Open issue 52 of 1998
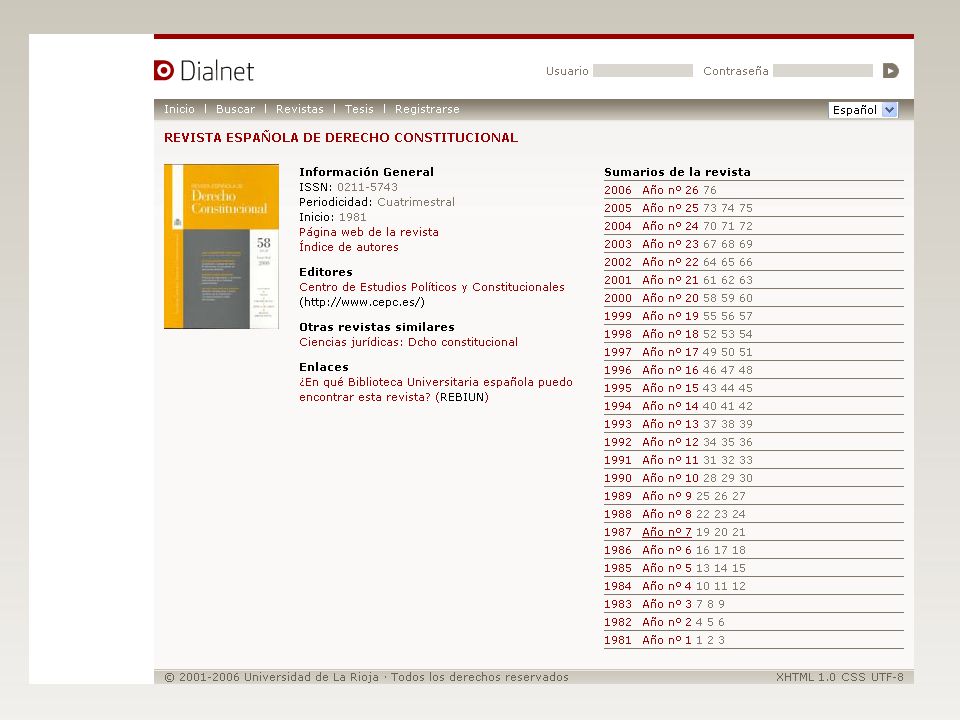 pyautogui.click(x=710, y=334)
